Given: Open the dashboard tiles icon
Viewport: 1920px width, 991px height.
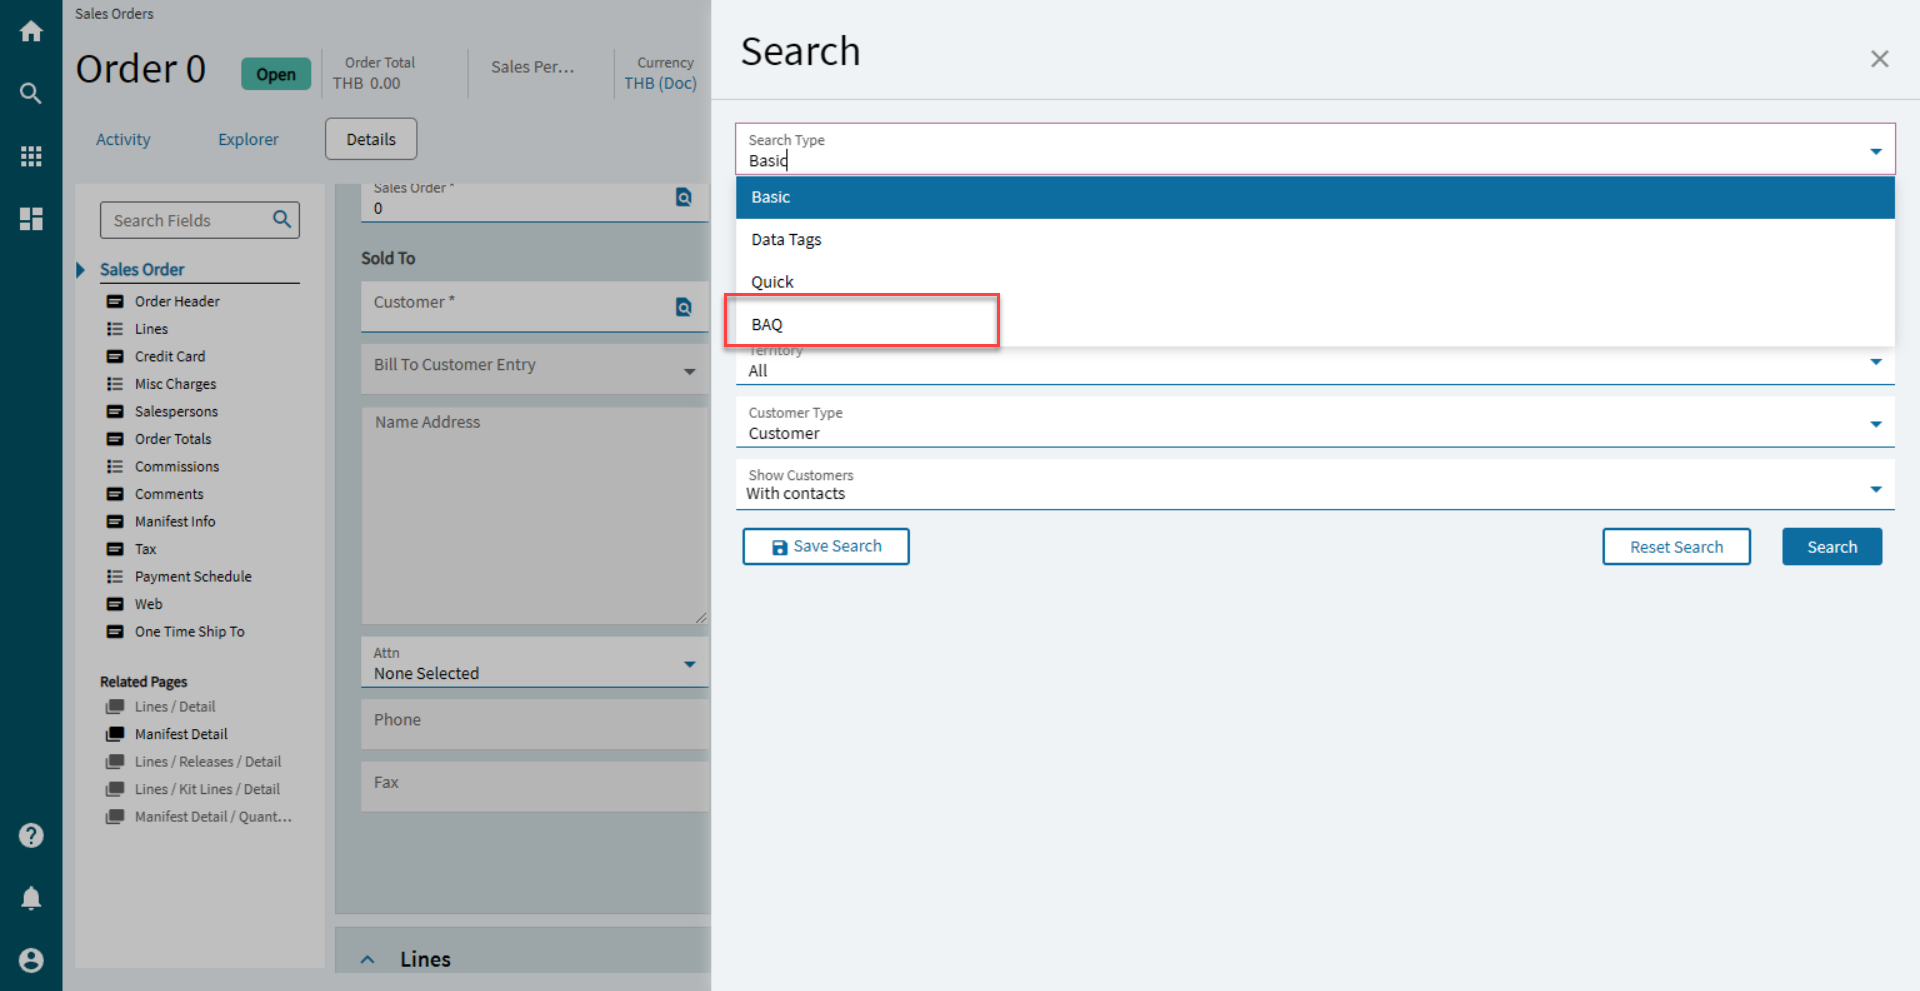Looking at the screenshot, I should coord(31,219).
